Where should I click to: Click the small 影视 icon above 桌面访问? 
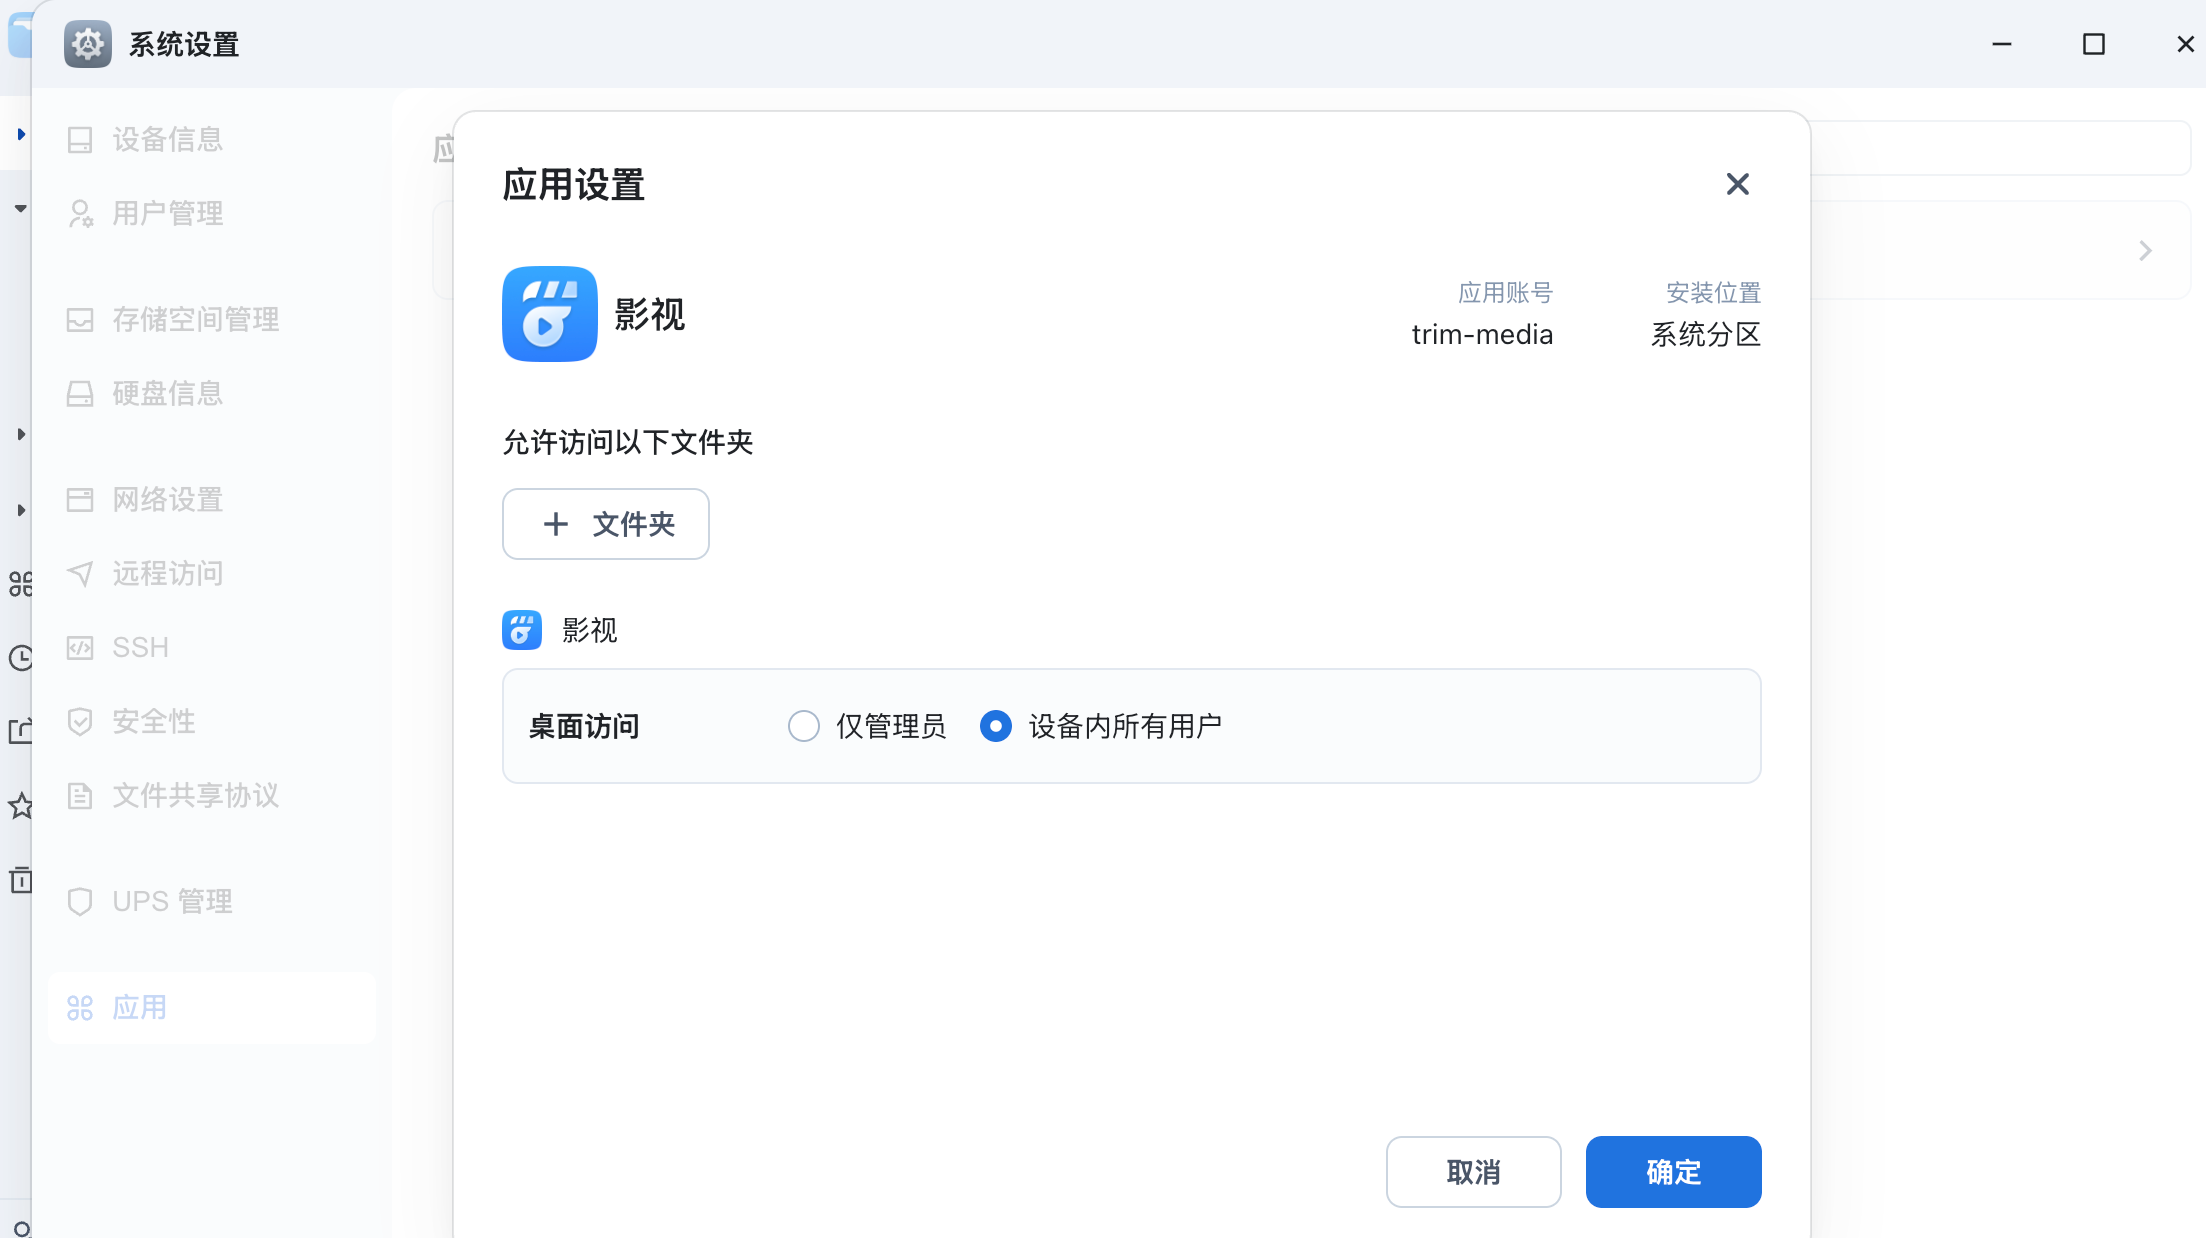[x=521, y=630]
